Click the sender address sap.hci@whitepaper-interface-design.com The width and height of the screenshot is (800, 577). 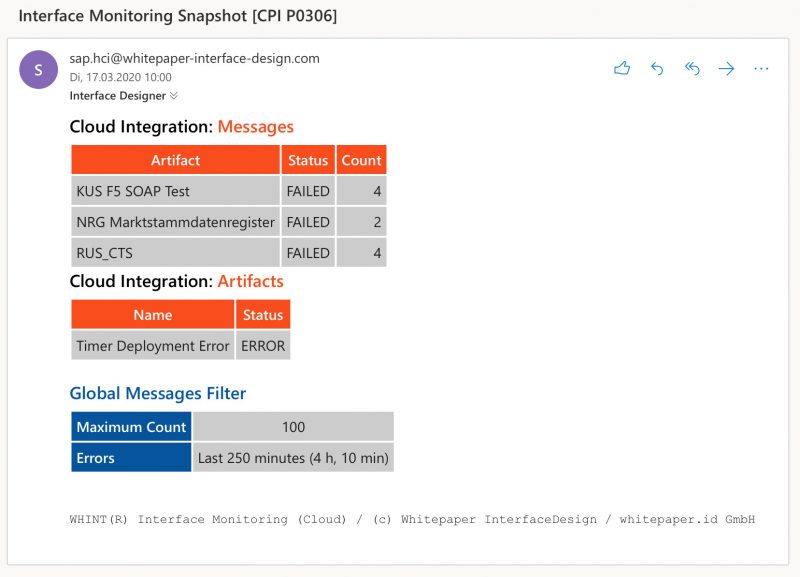[194, 59]
